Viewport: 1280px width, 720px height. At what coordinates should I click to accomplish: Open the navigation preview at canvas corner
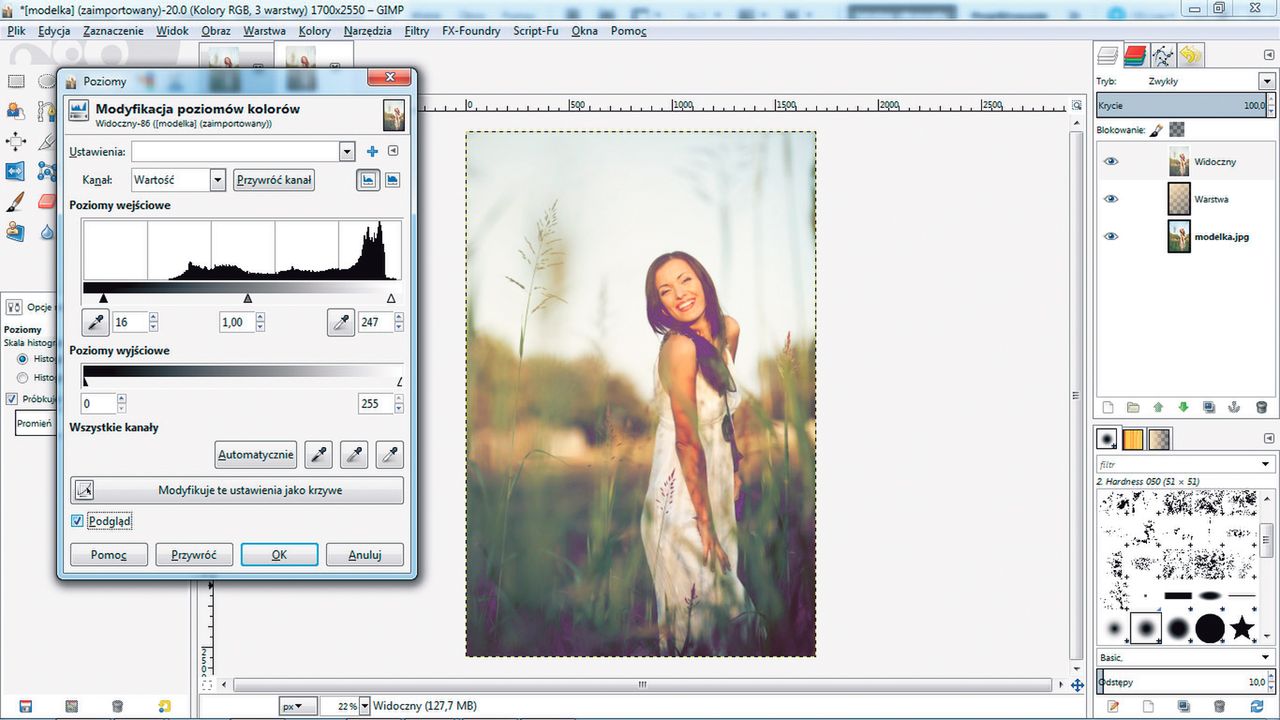point(1077,685)
